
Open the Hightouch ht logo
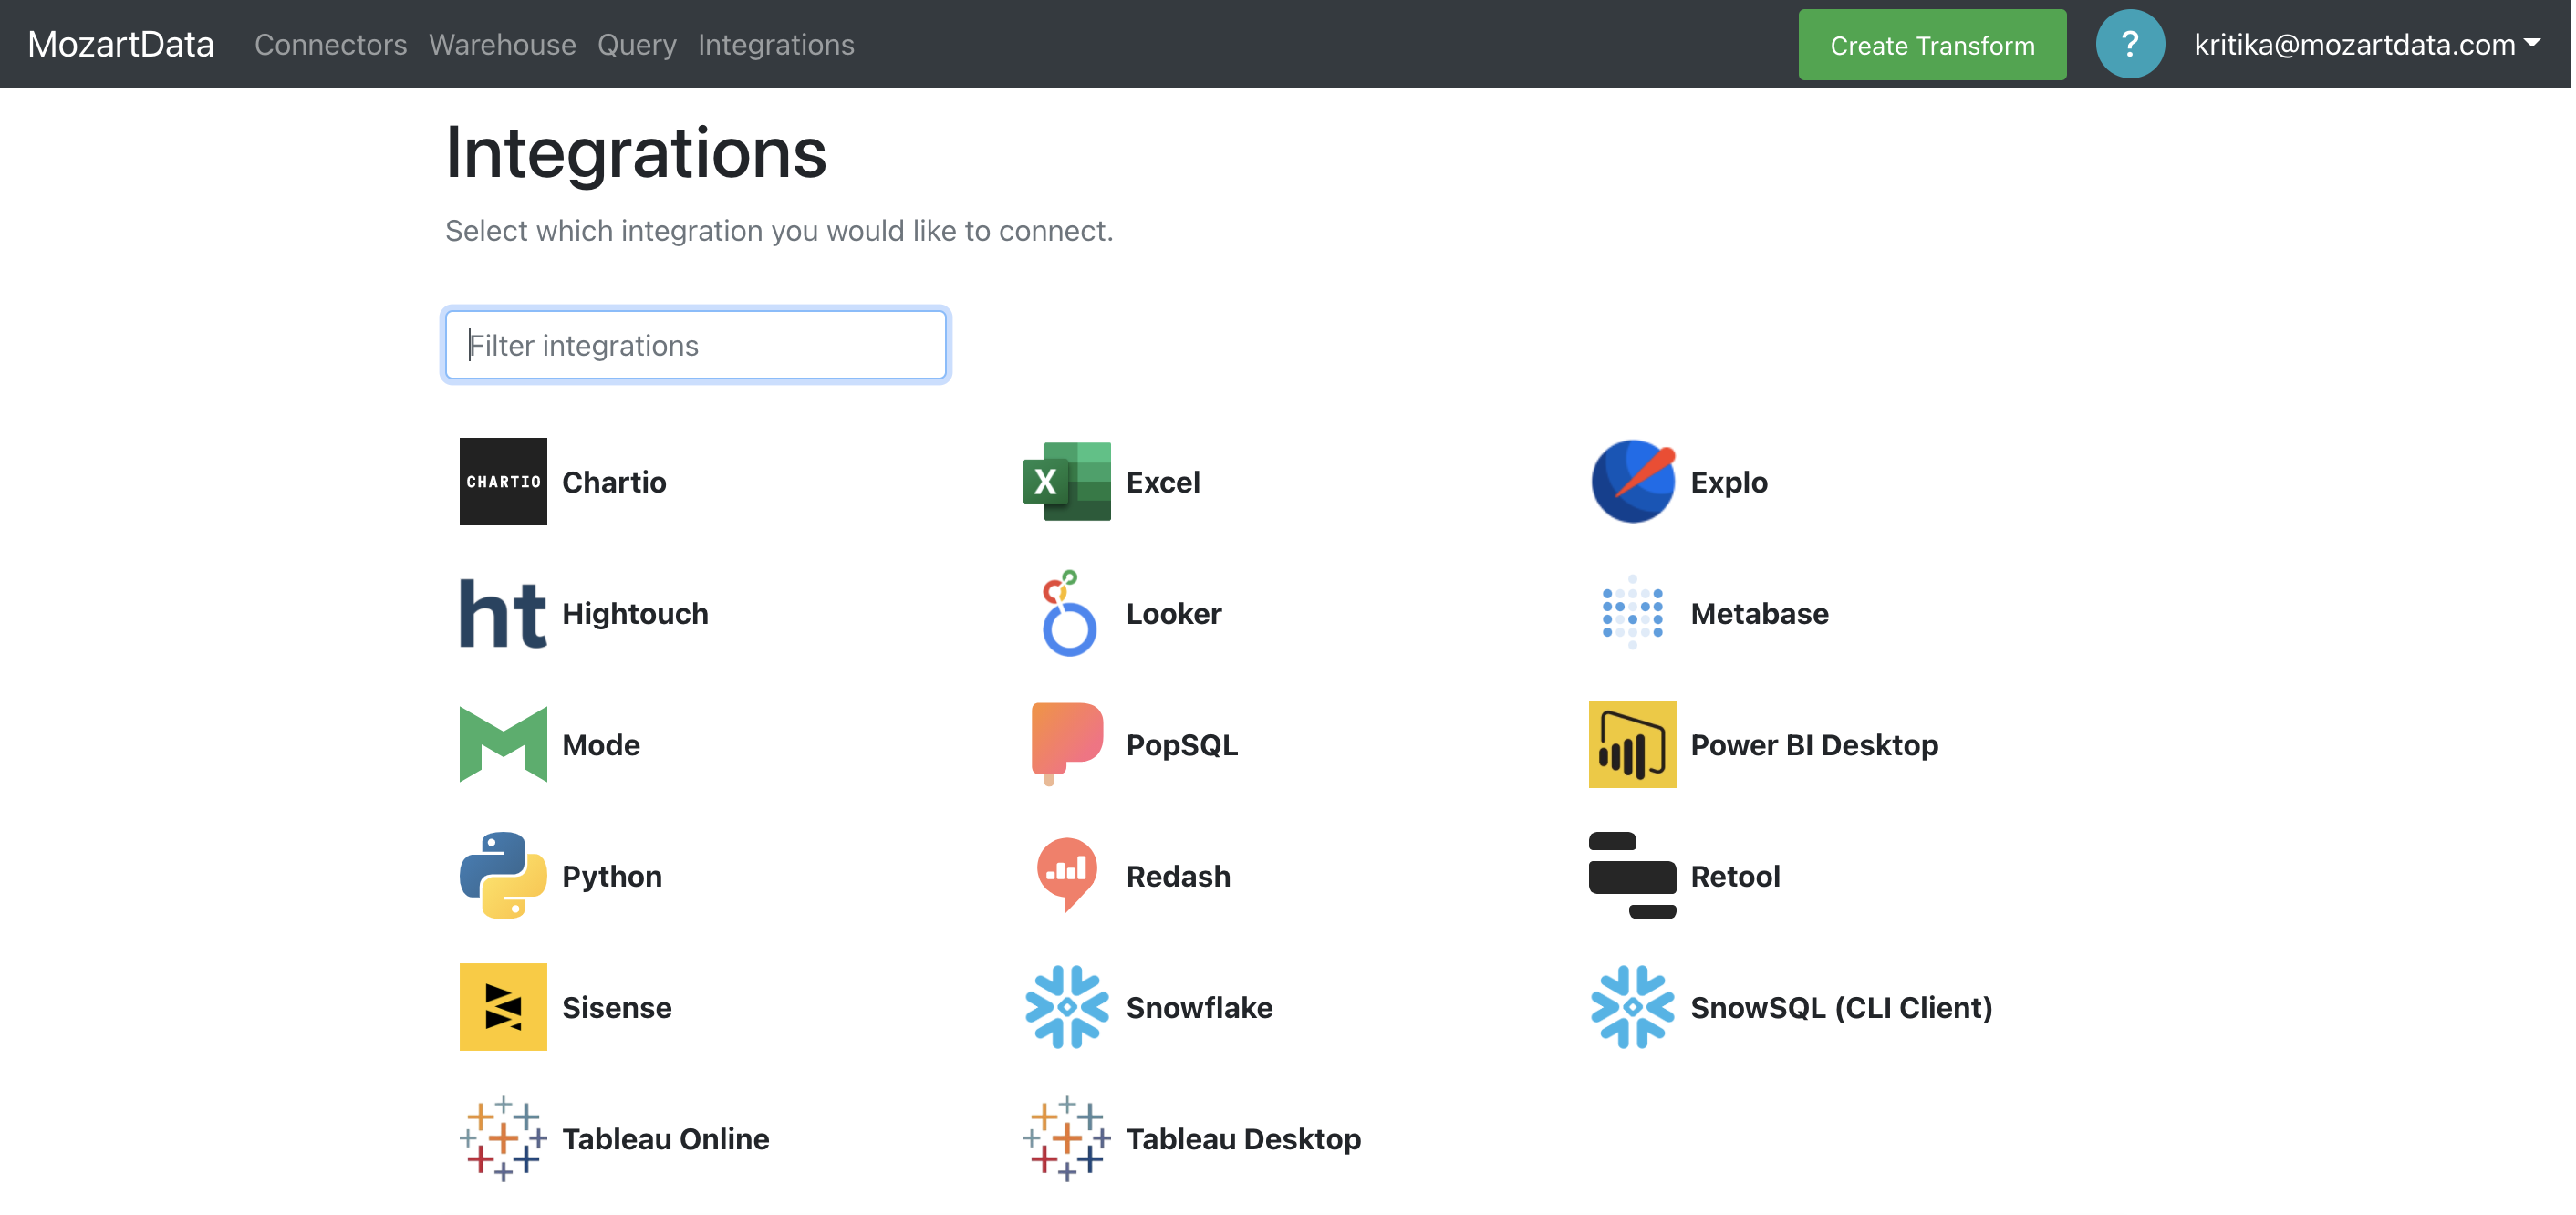pos(503,613)
